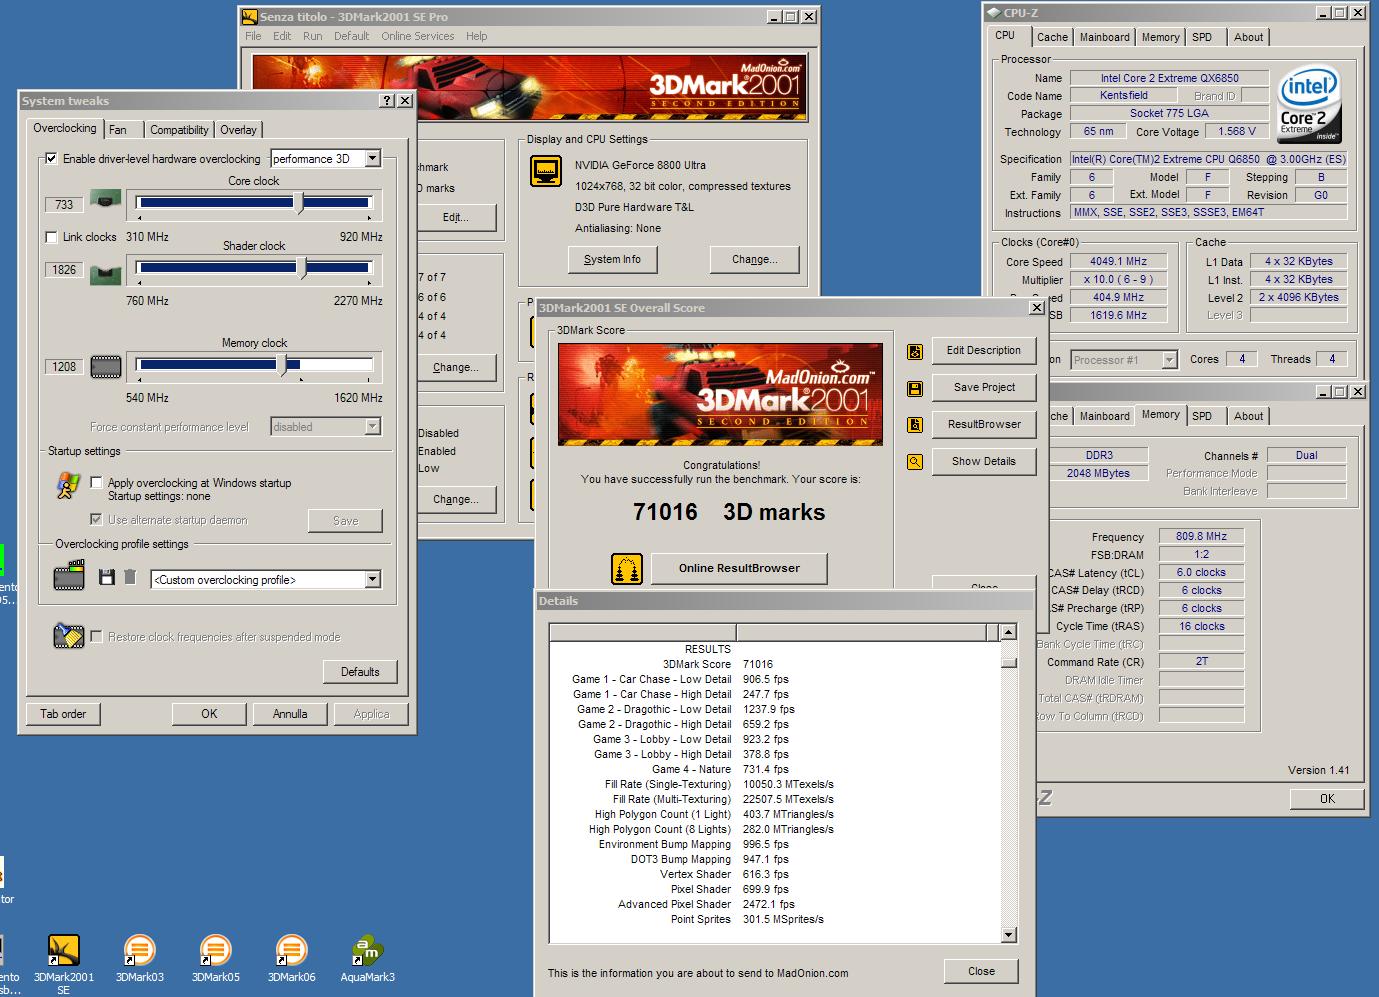Click the overclocking profile clapboard icon
This screenshot has width=1379, height=997.
tap(70, 577)
